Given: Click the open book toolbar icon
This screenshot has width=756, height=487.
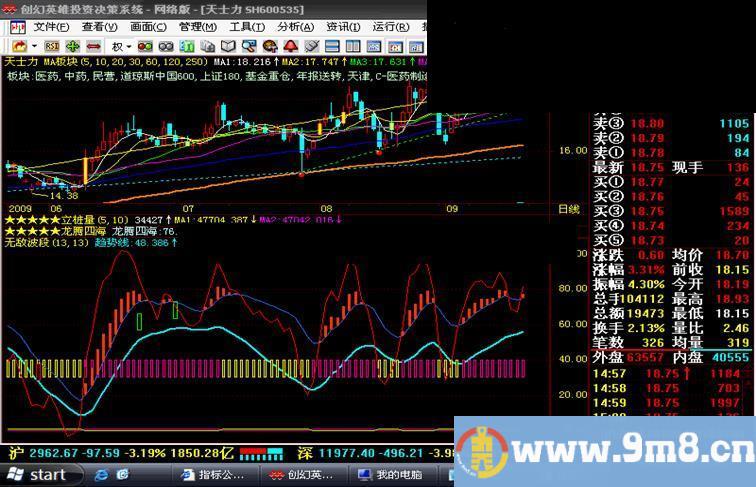Looking at the screenshot, I should [x=227, y=46].
